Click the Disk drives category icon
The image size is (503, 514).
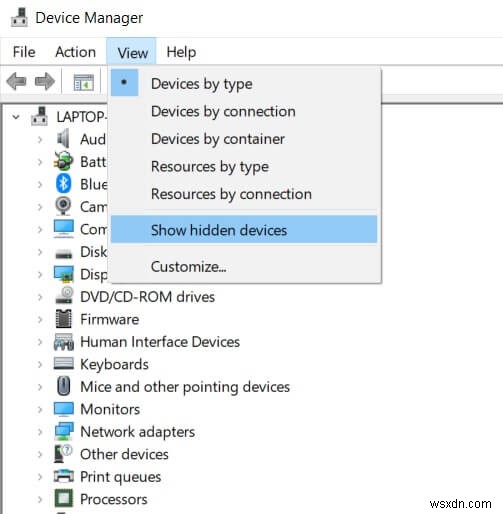[64, 254]
